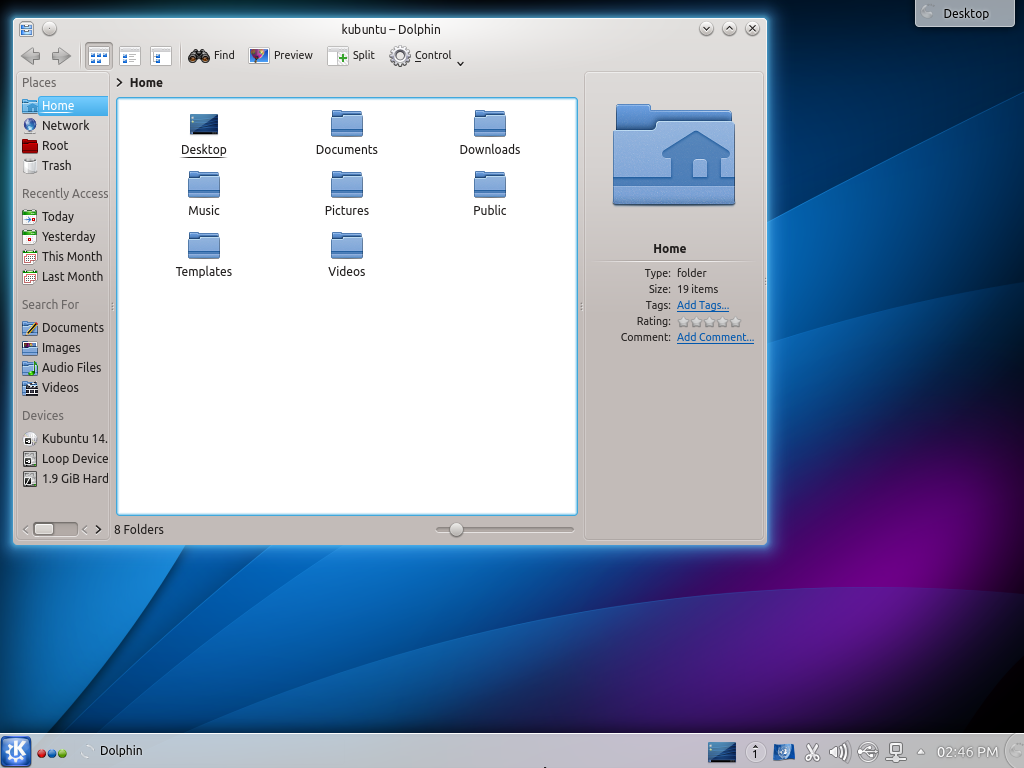
Task: Open Find with the binoculars button
Action: [x=211, y=56]
